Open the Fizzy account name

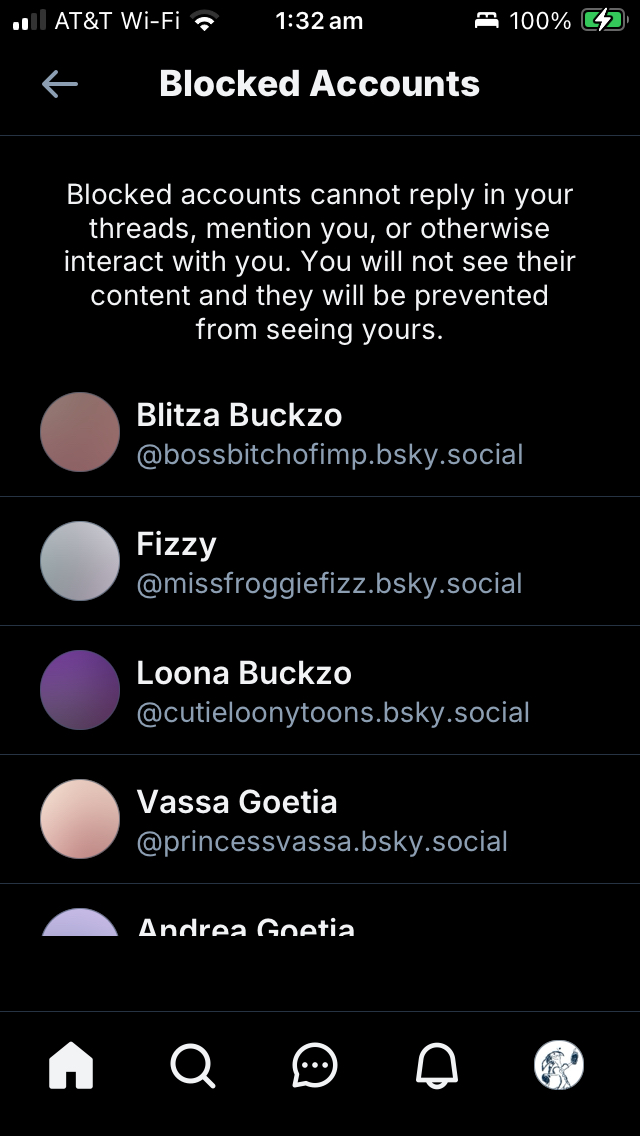pos(176,544)
